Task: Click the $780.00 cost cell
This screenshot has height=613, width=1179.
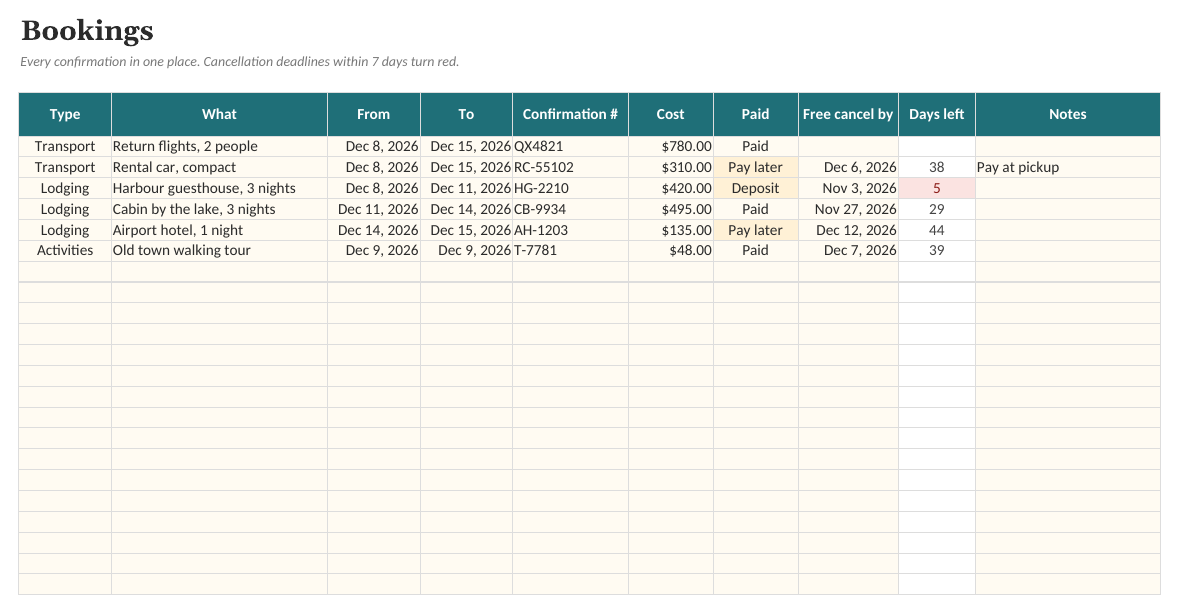Action: [x=671, y=147]
